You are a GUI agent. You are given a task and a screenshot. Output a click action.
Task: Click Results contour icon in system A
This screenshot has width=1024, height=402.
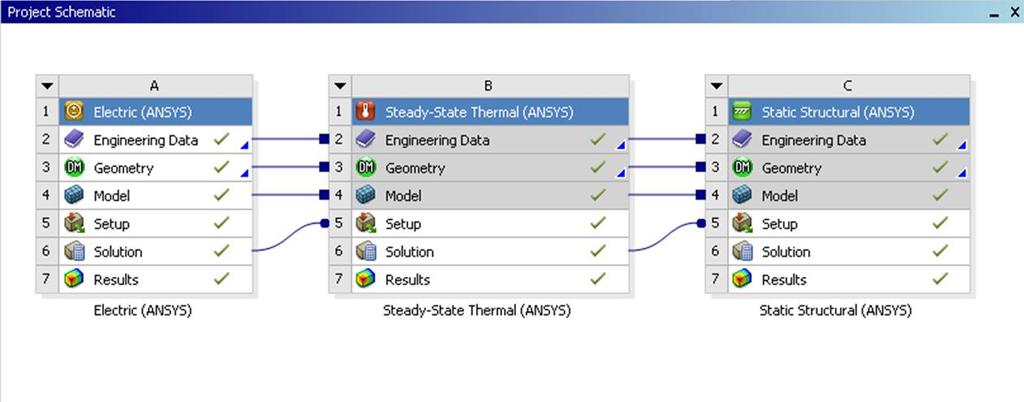coord(74,279)
